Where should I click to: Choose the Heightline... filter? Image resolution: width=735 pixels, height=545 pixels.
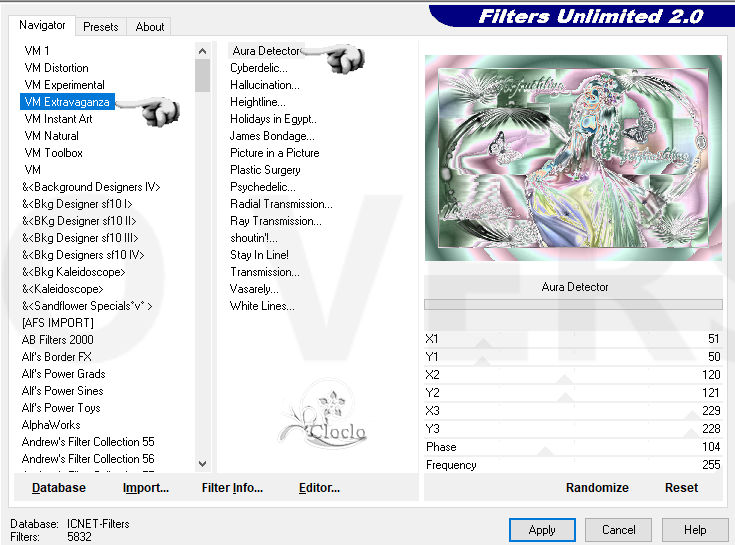(258, 102)
